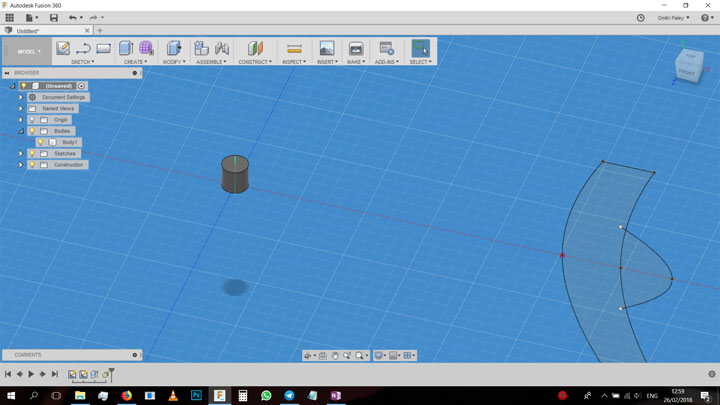Expand the Construction folder
The width and height of the screenshot is (720, 405).
point(21,164)
